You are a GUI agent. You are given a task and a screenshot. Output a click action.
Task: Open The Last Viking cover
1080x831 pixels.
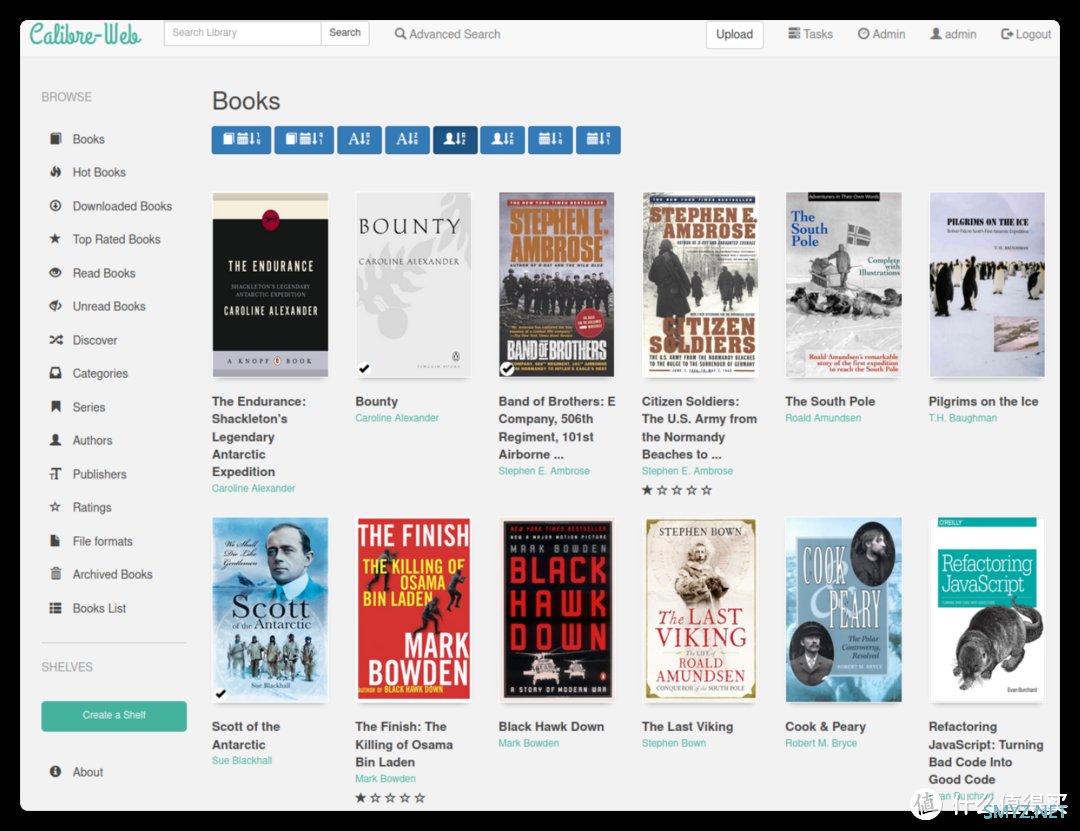point(700,610)
